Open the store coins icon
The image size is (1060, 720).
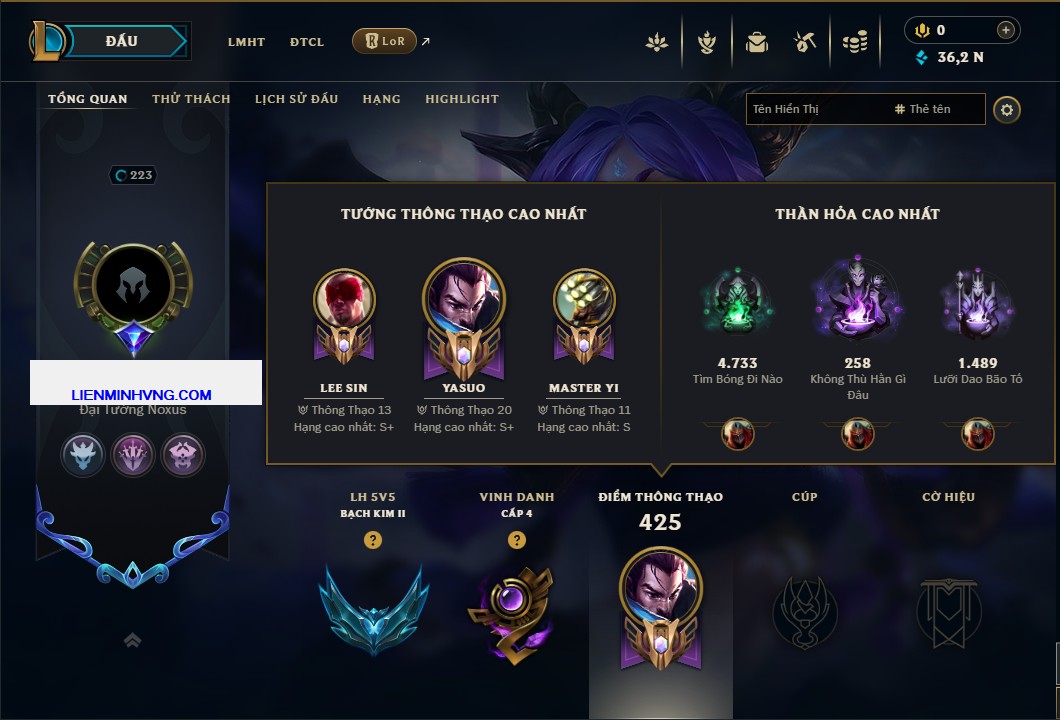(855, 43)
